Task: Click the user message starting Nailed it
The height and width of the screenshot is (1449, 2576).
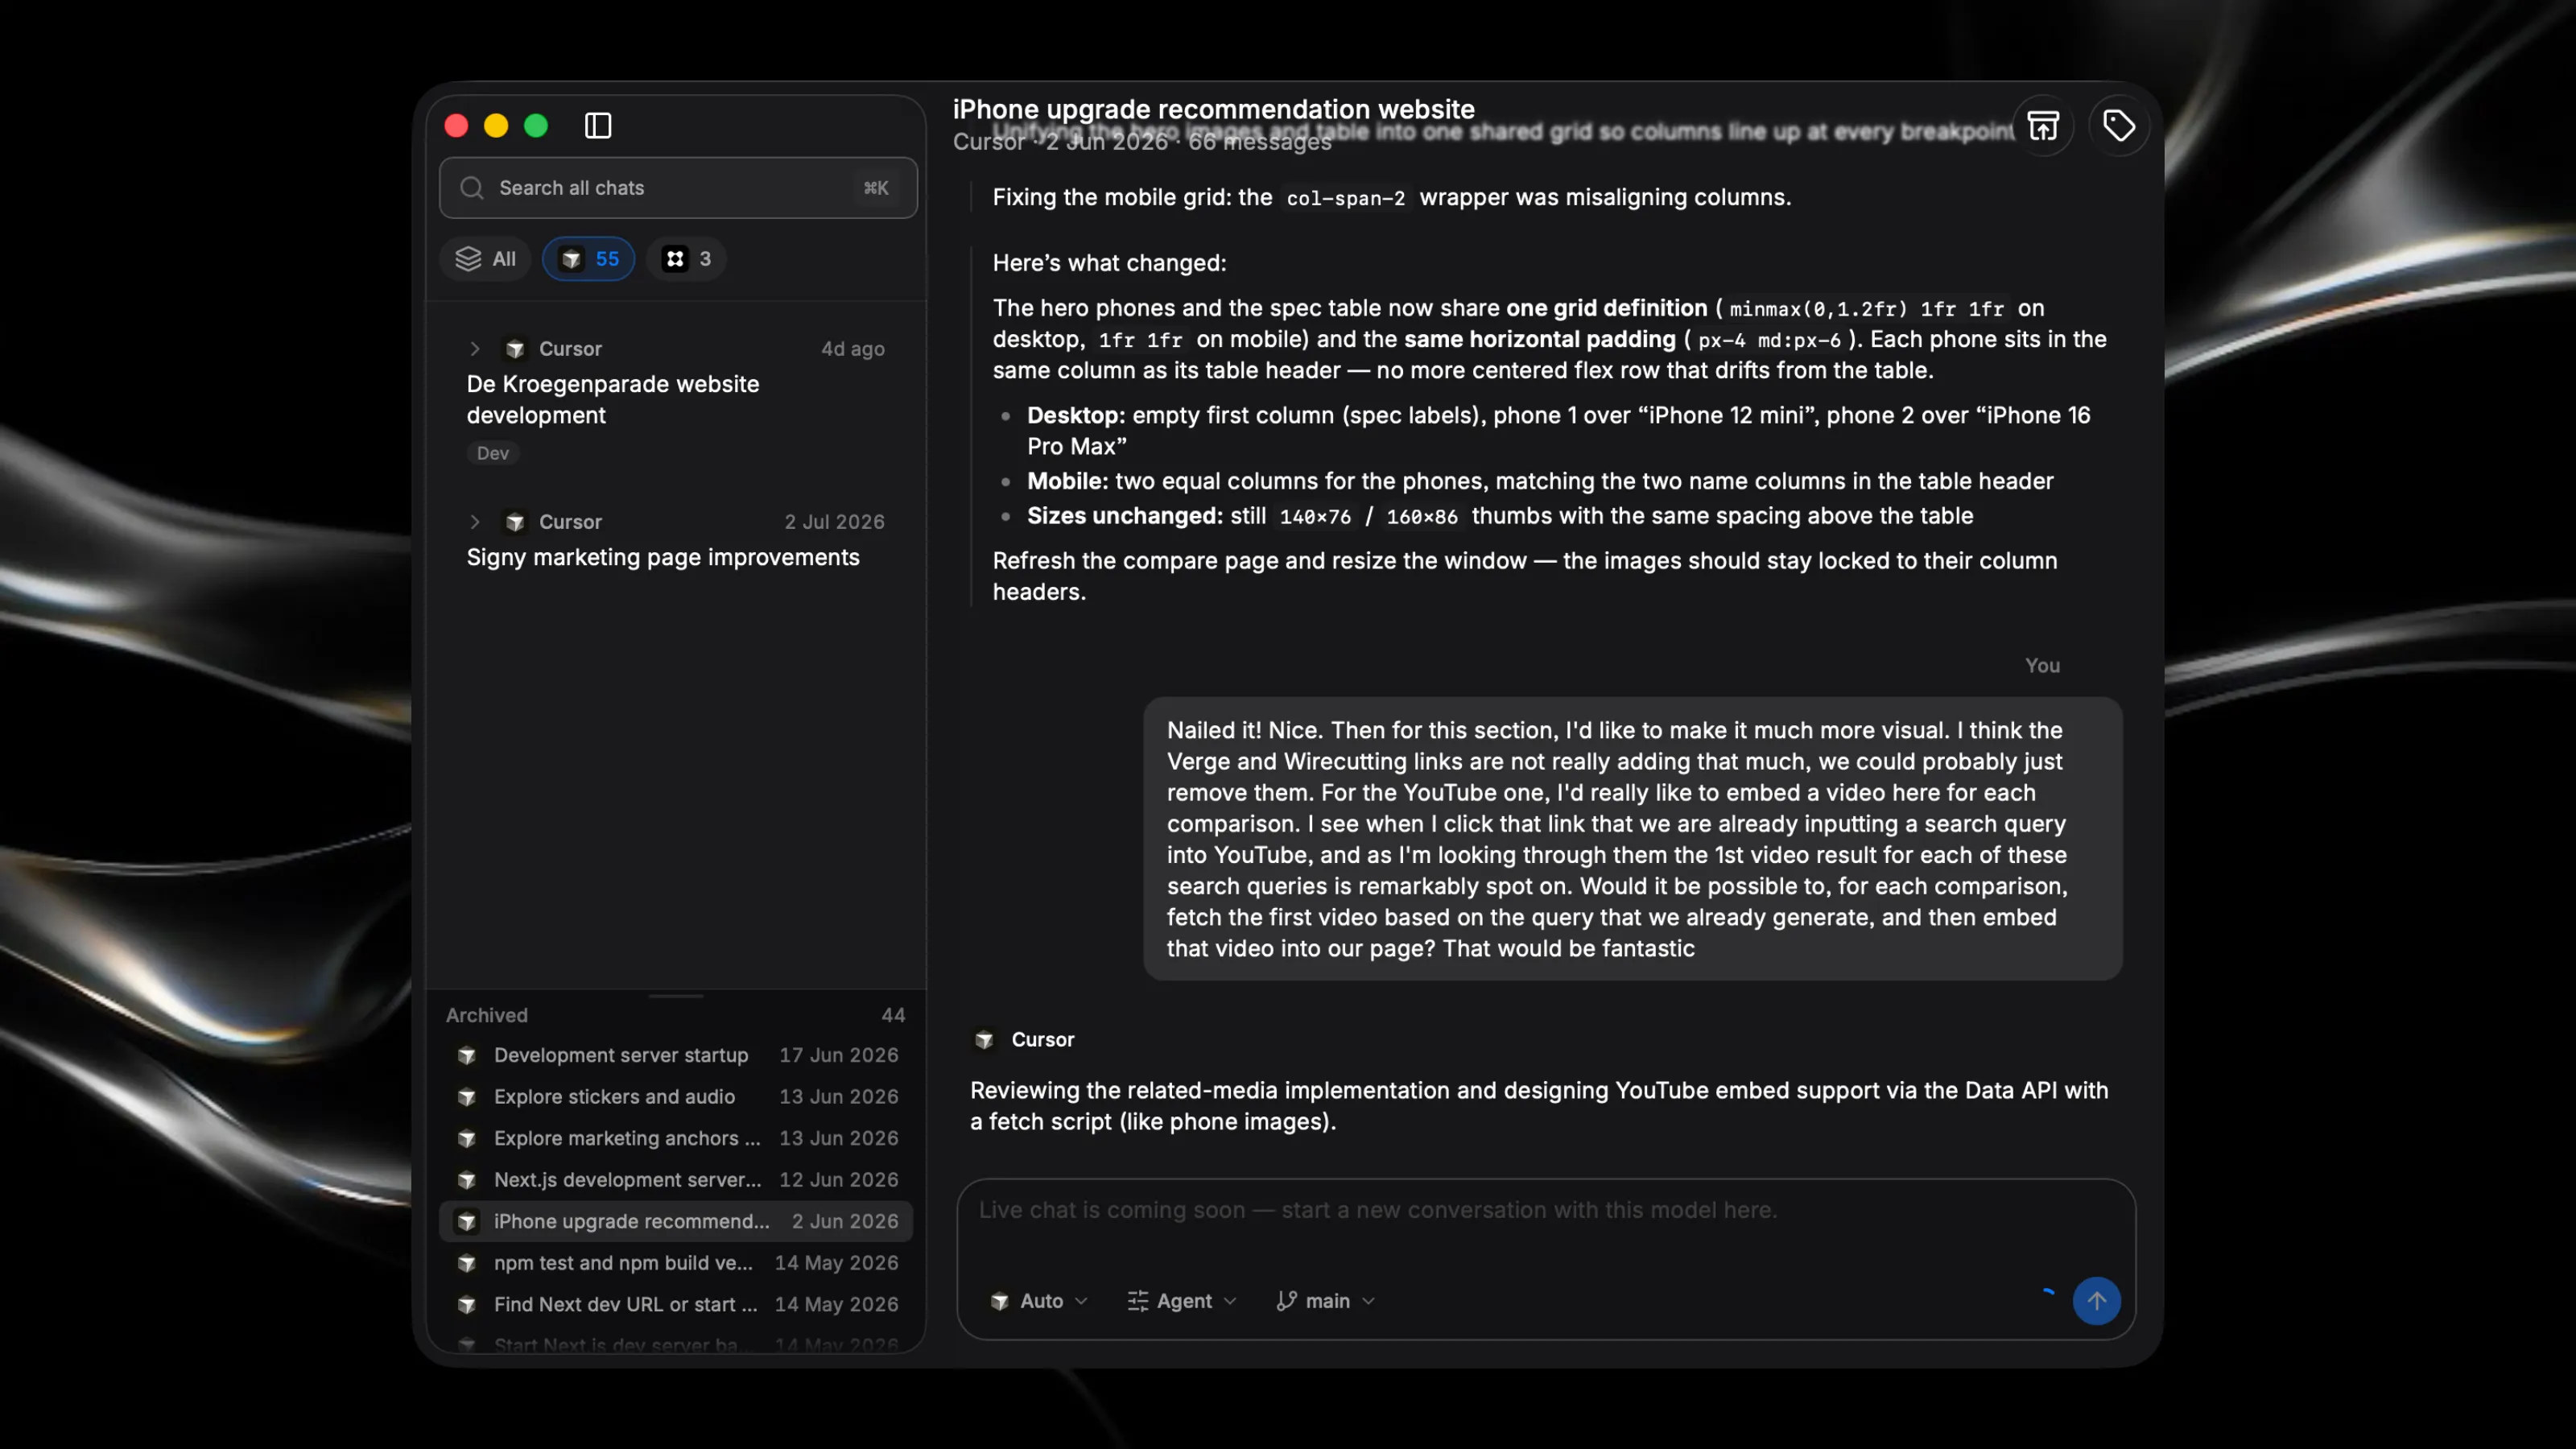Action: (x=1633, y=839)
